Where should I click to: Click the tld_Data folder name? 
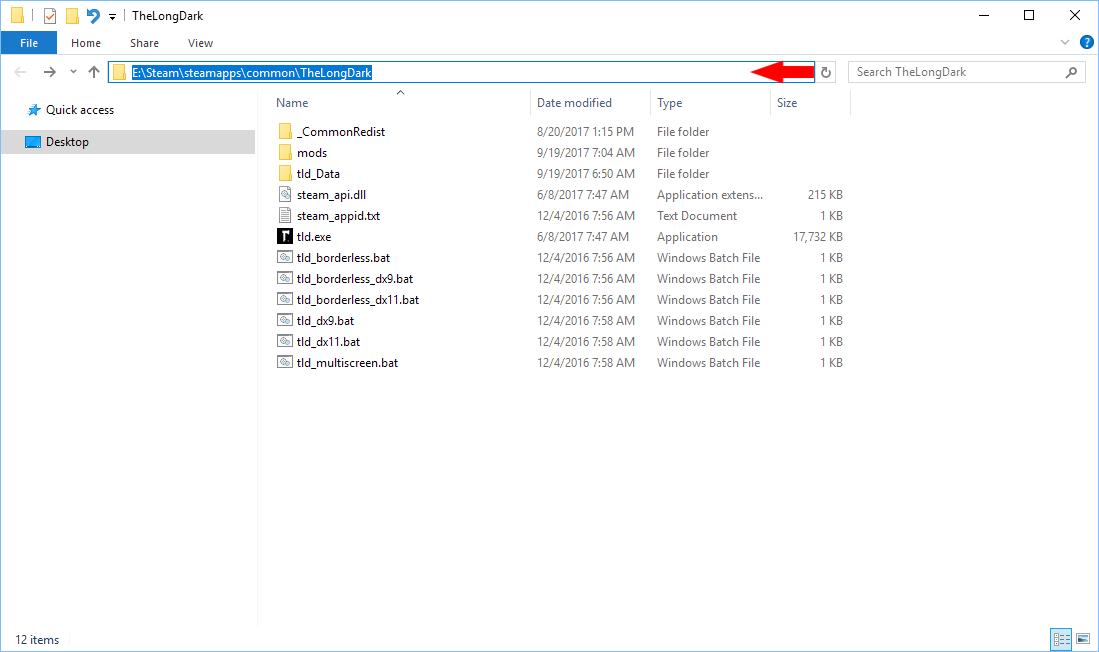pos(318,174)
